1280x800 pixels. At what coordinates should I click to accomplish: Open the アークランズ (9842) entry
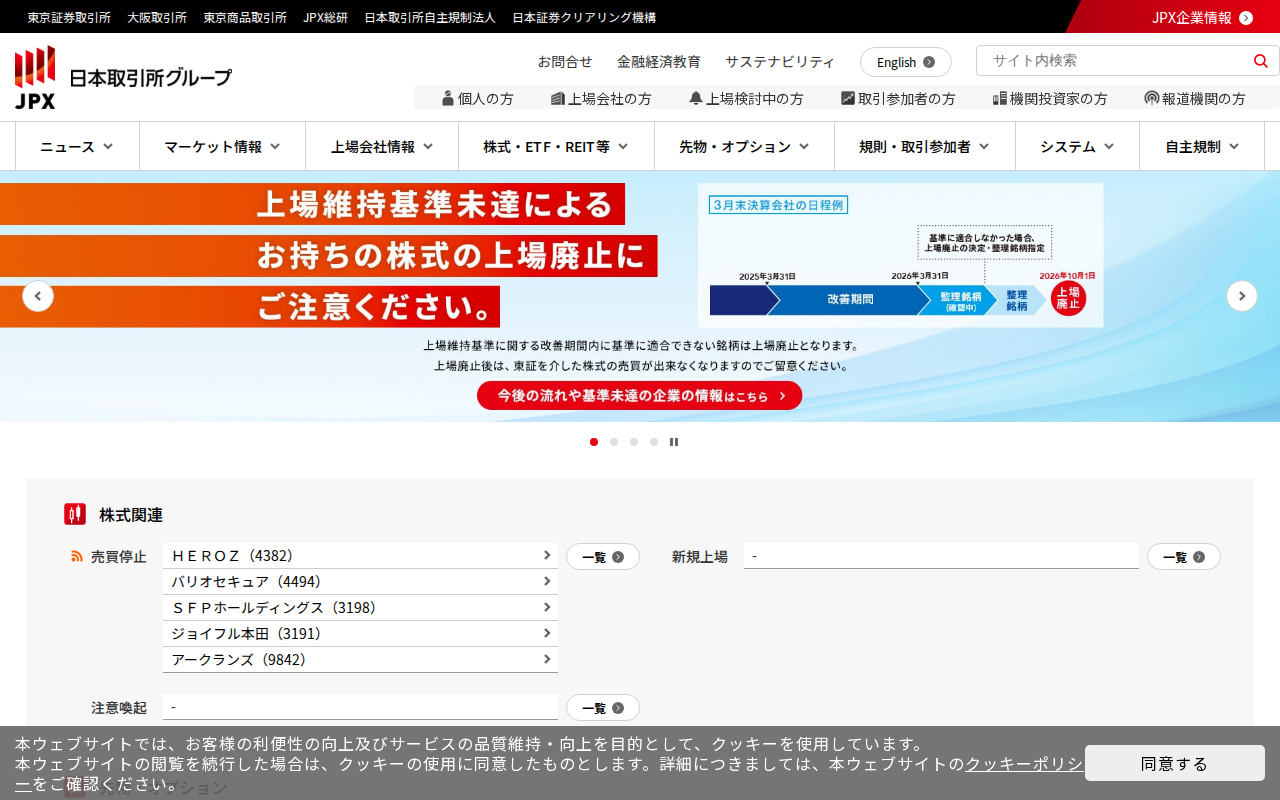coord(360,660)
